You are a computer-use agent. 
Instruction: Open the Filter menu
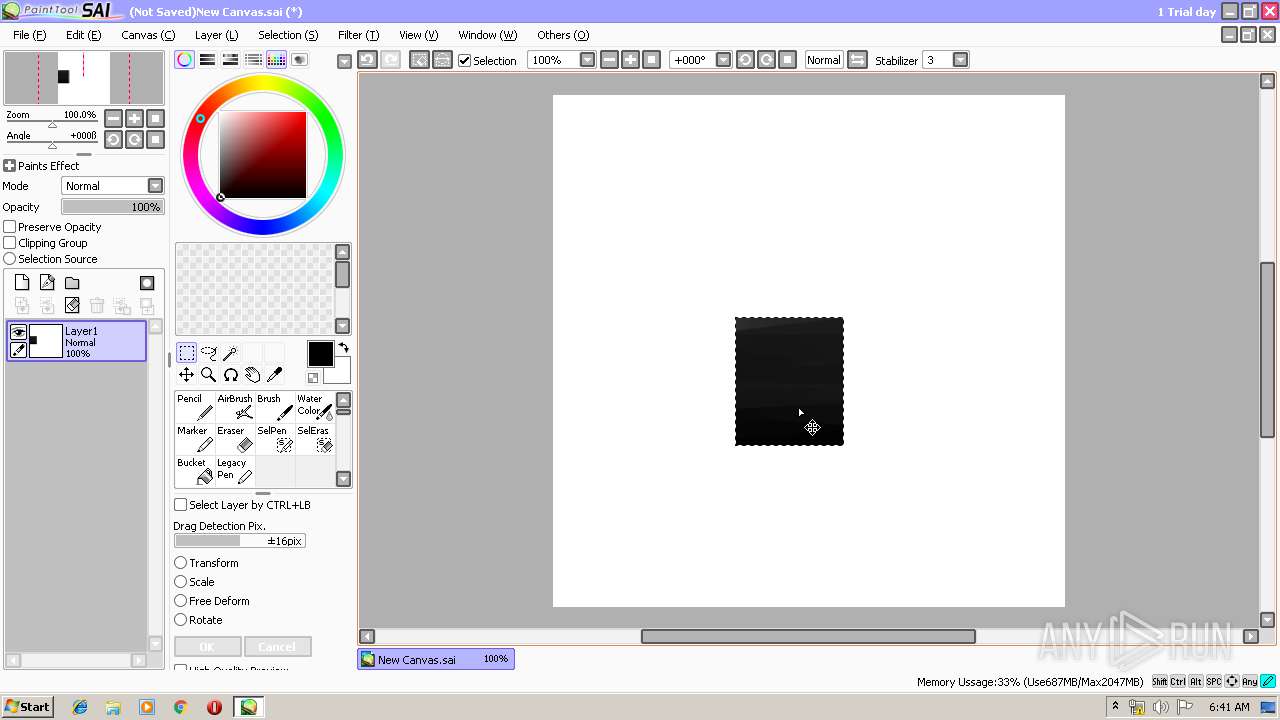click(358, 35)
